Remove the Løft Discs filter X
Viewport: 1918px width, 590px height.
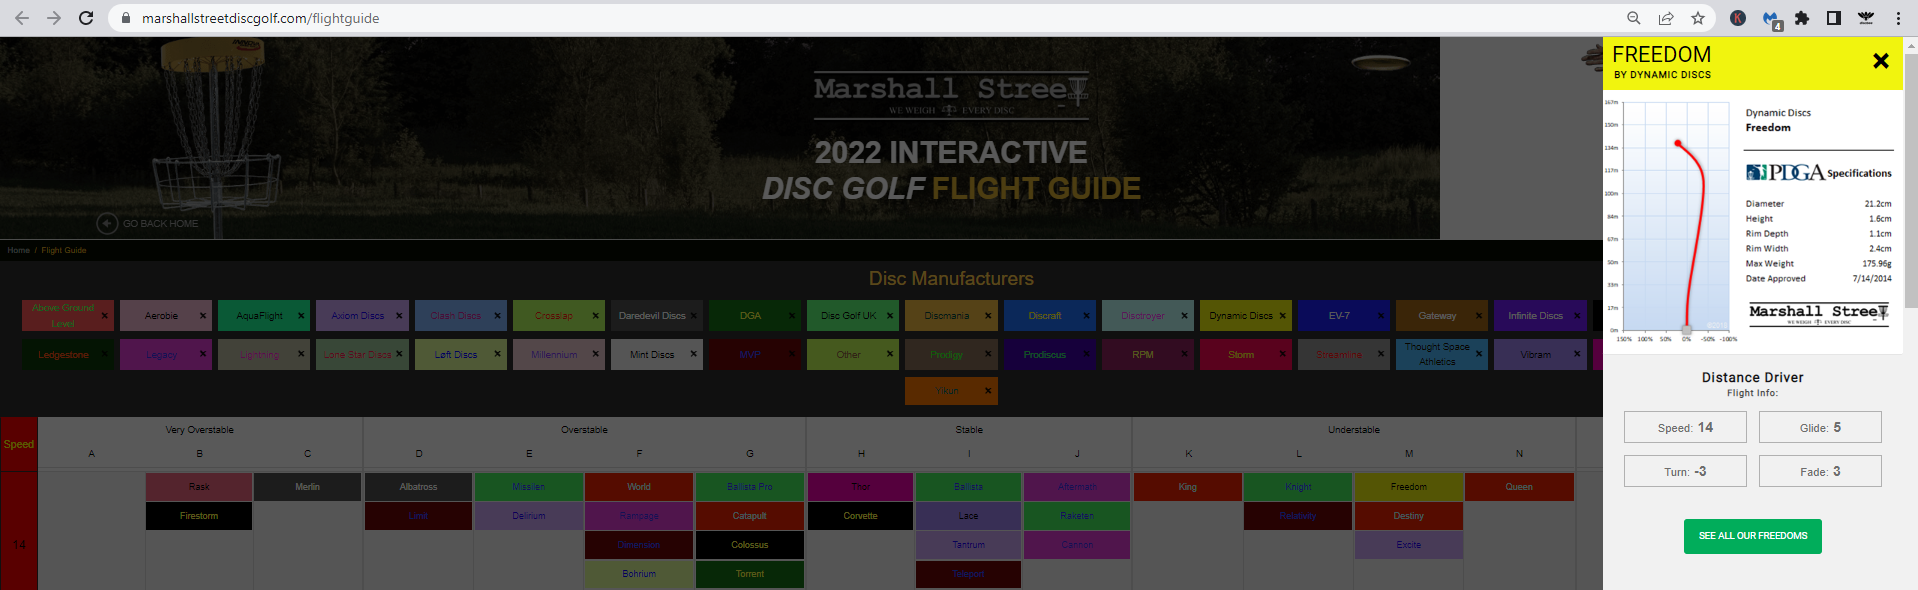point(497,354)
